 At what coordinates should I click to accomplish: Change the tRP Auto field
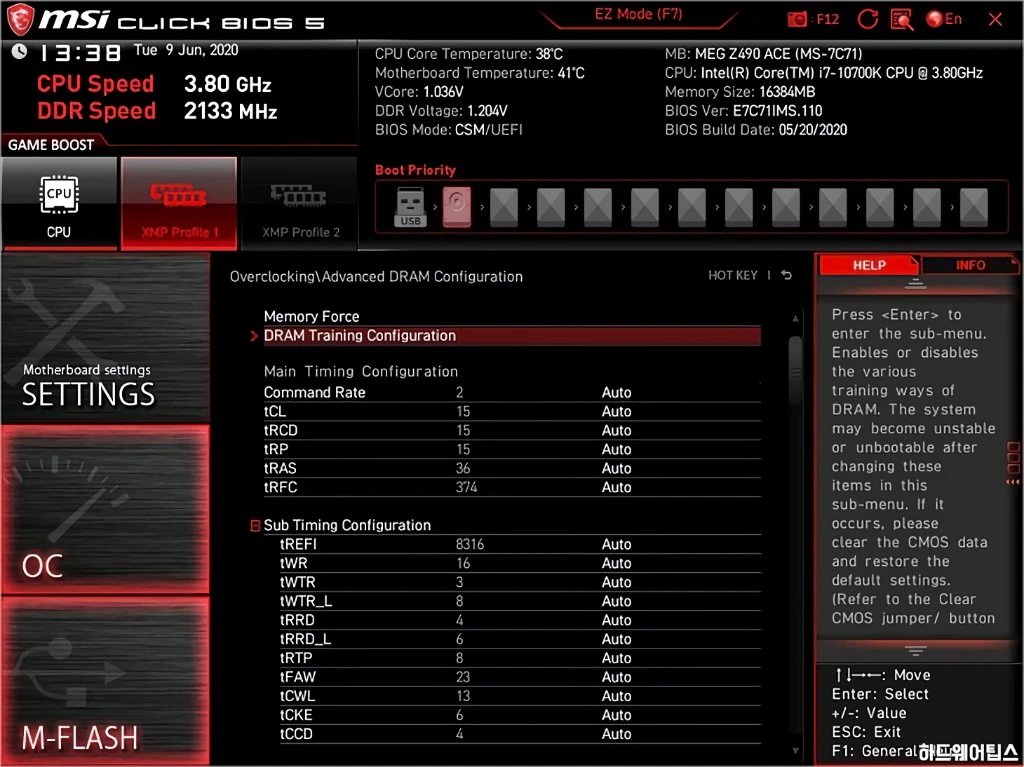coord(616,449)
